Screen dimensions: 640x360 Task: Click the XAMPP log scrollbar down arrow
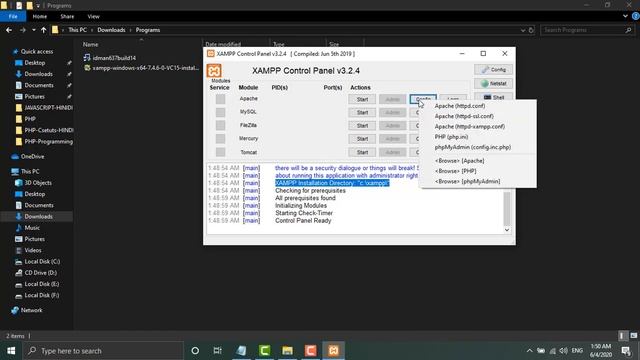[507, 230]
